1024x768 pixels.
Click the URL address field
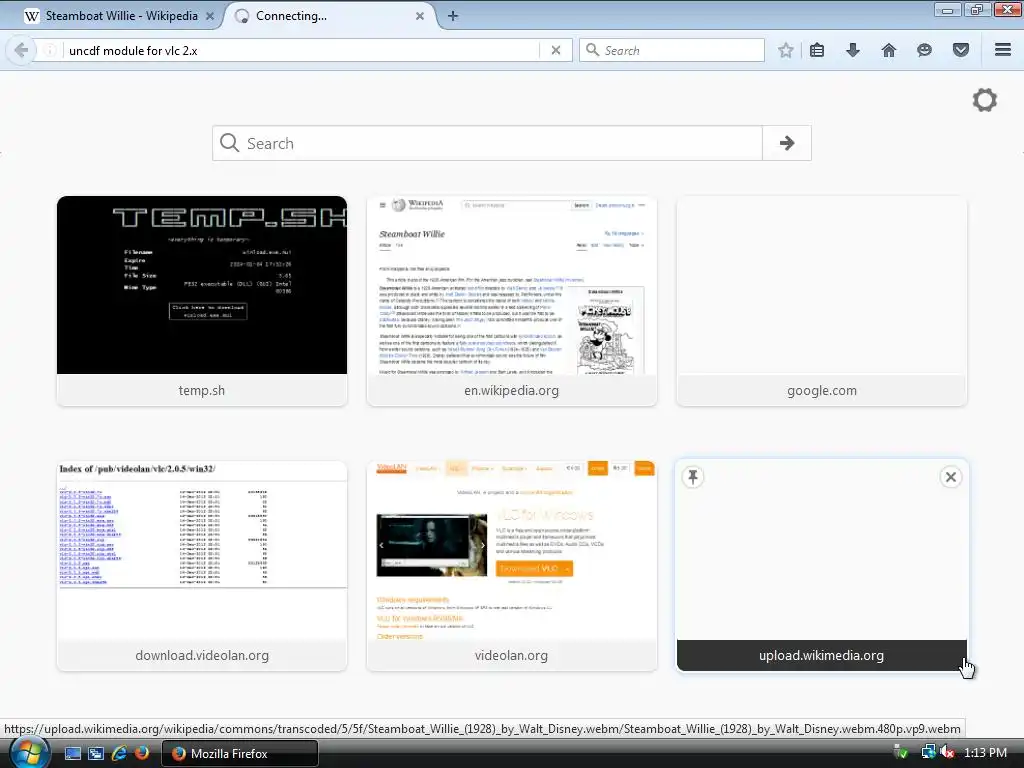point(300,50)
